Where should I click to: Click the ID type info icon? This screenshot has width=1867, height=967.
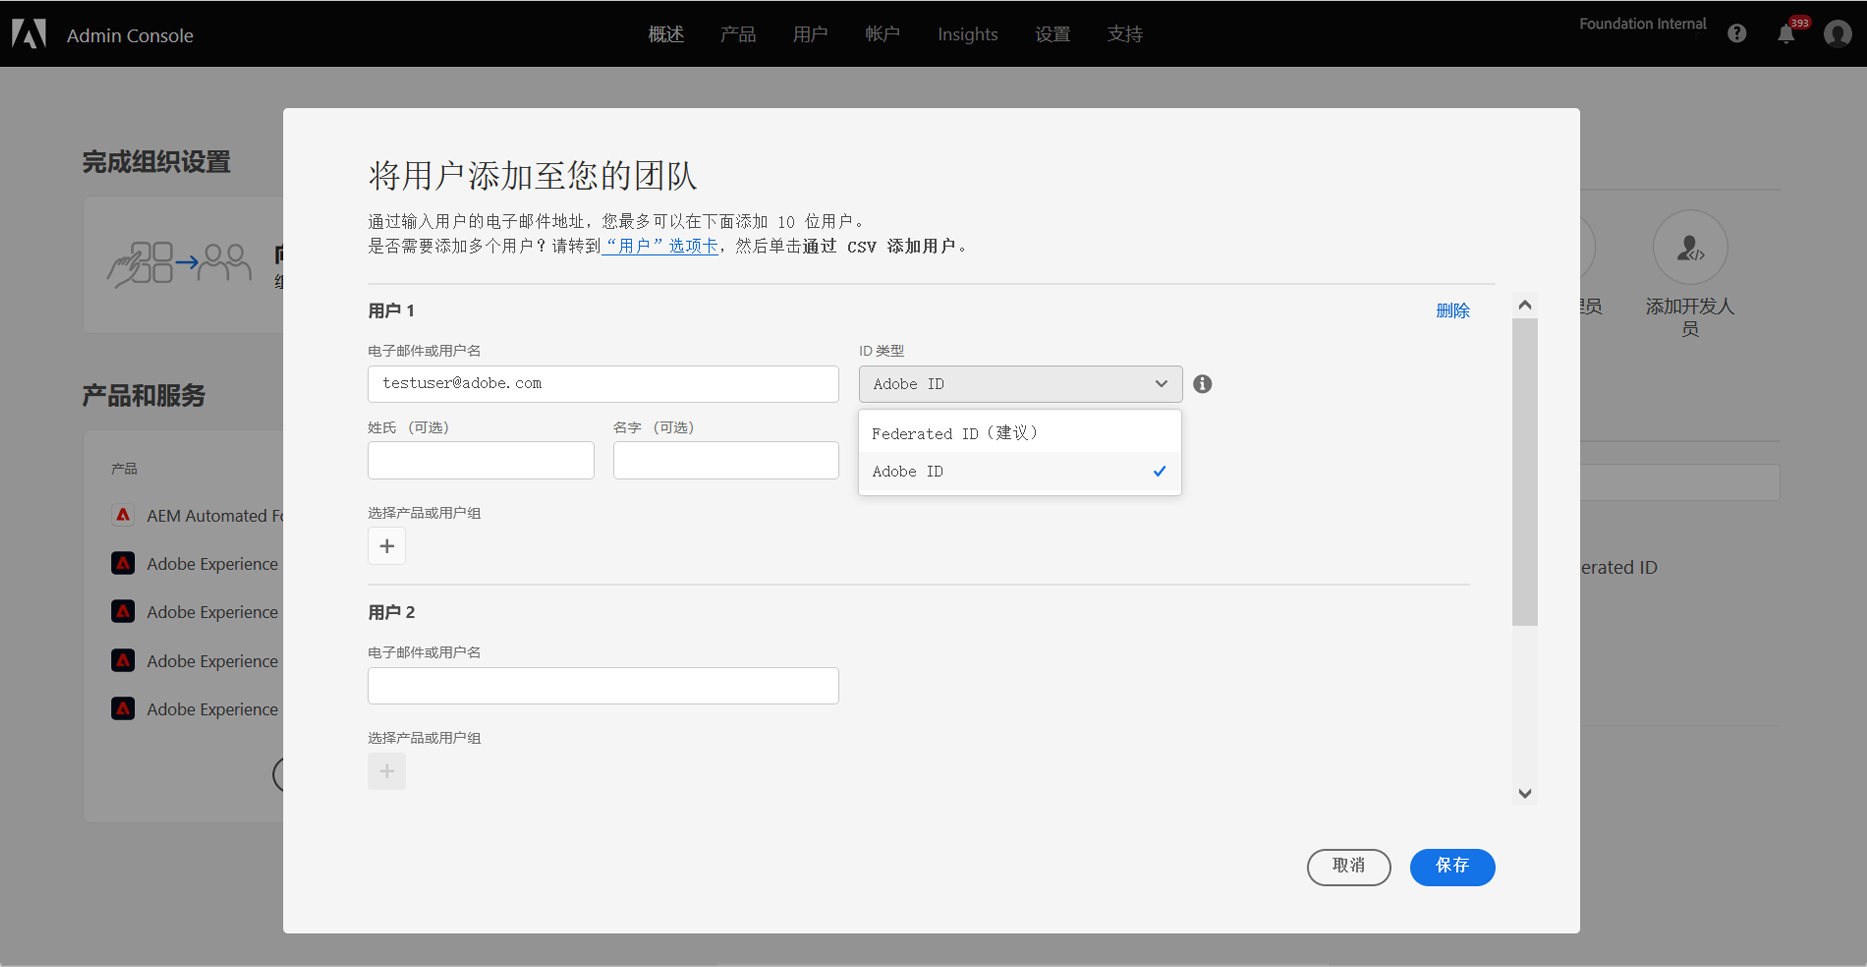pos(1203,384)
